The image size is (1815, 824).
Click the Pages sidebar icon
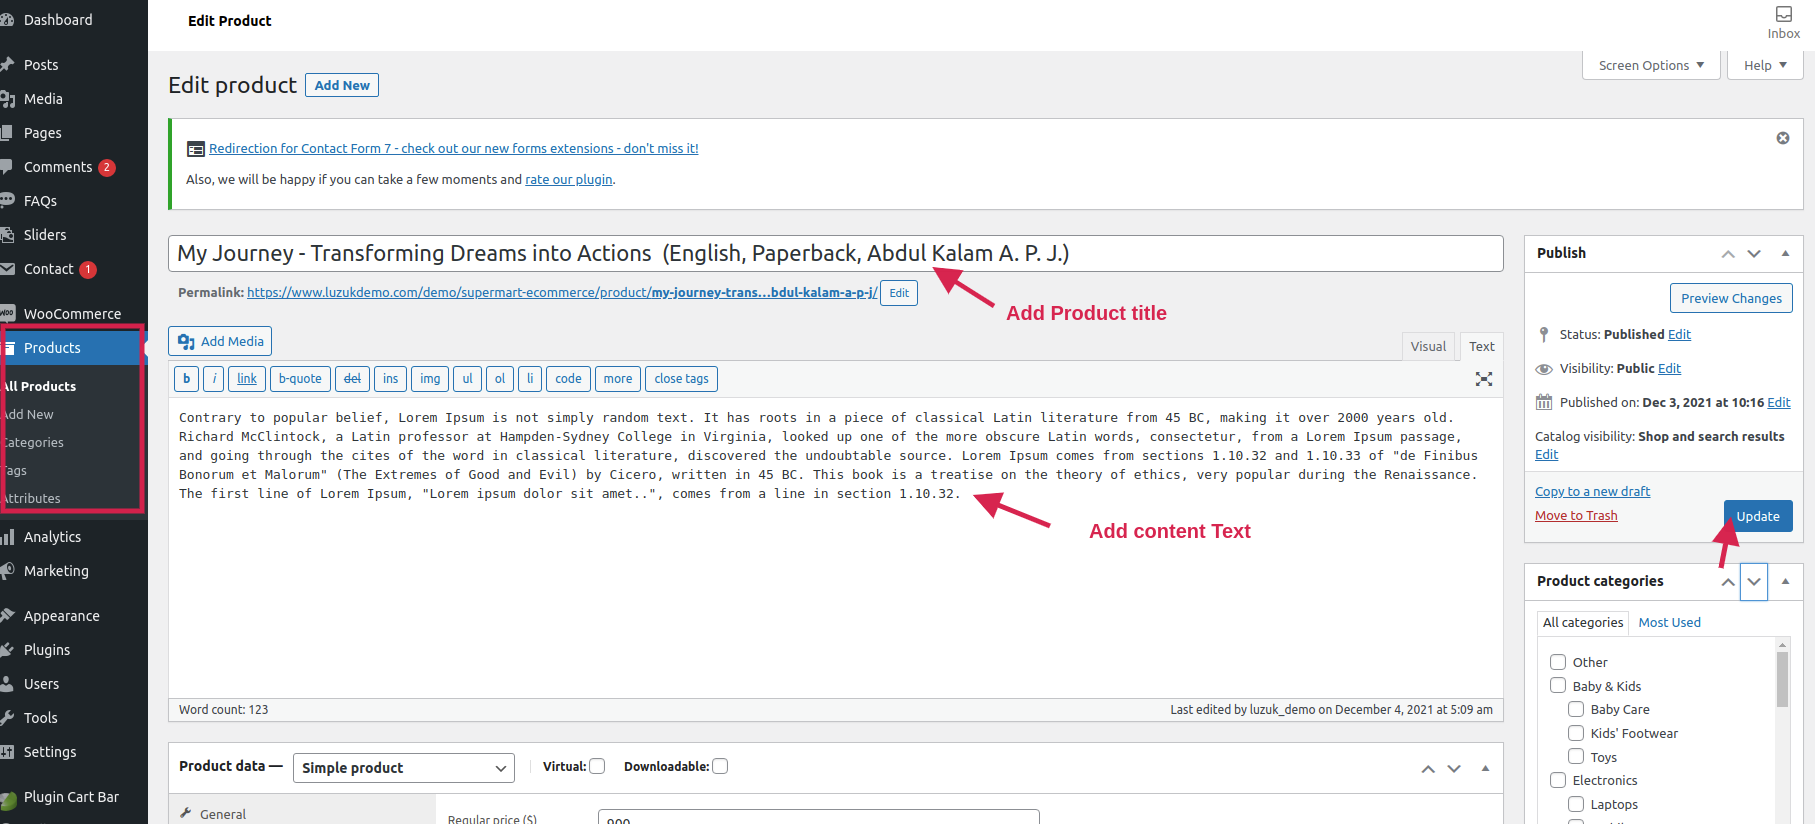pos(7,133)
